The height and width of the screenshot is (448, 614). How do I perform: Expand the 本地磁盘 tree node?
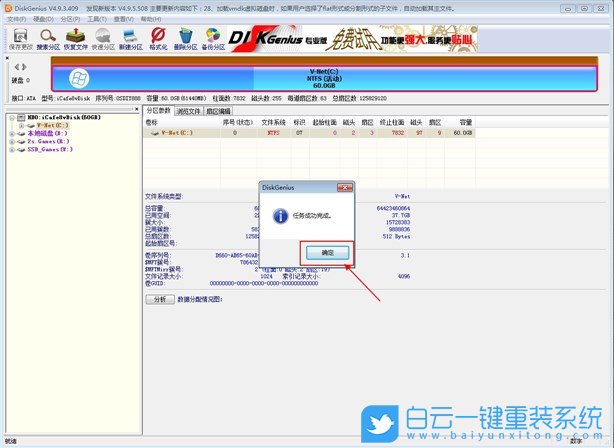tap(12, 134)
